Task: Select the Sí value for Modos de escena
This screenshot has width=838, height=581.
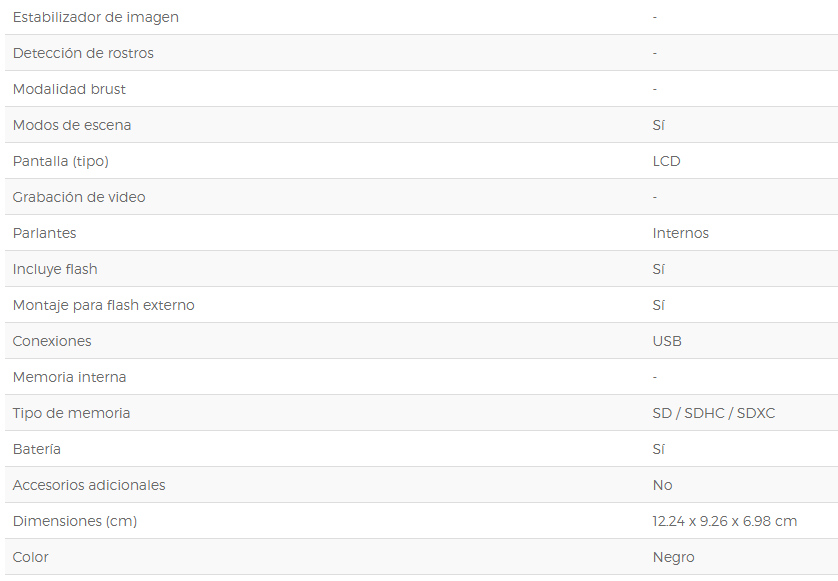Action: [658, 125]
